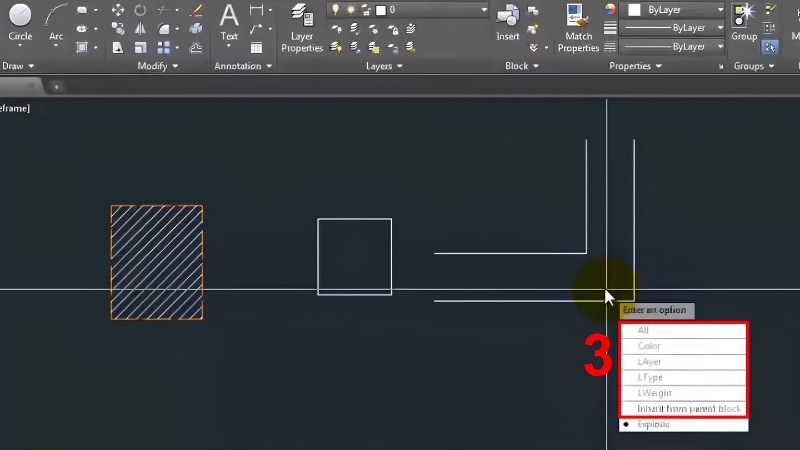Choose the Rectangle tool in Draw panel

point(82,10)
